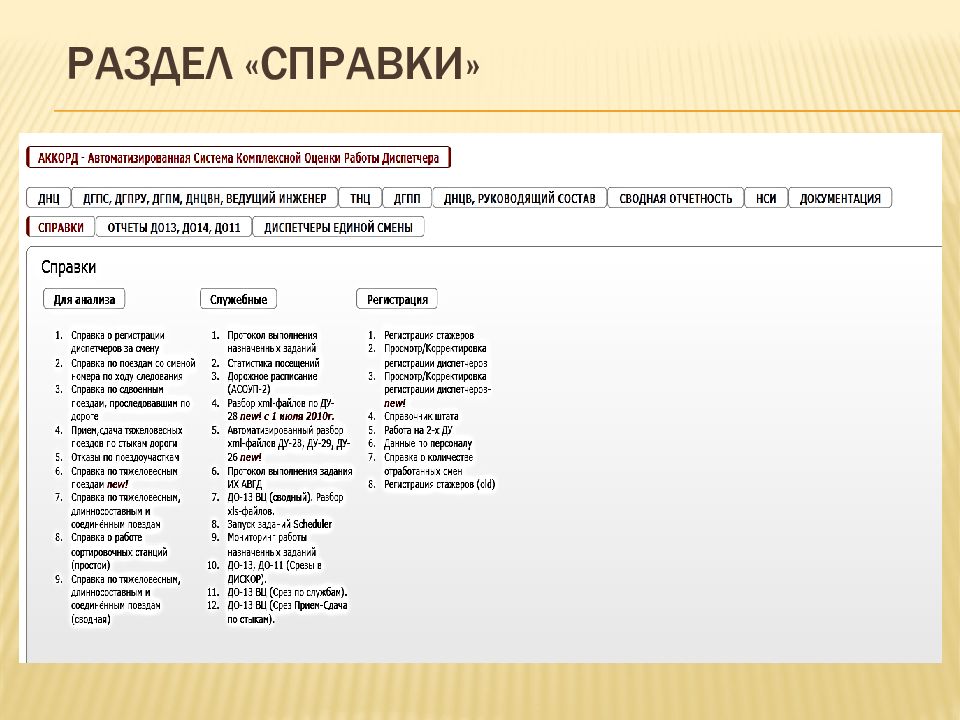Open Работа на 2-х ДУ link
960x720 pixels.
pyautogui.click(x=418, y=430)
